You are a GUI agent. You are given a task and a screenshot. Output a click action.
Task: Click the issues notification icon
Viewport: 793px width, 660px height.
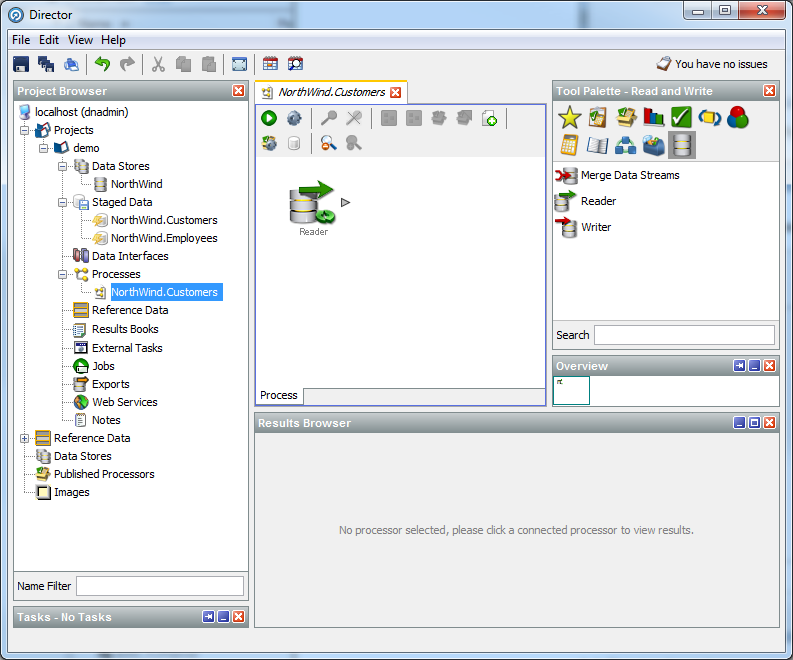664,64
